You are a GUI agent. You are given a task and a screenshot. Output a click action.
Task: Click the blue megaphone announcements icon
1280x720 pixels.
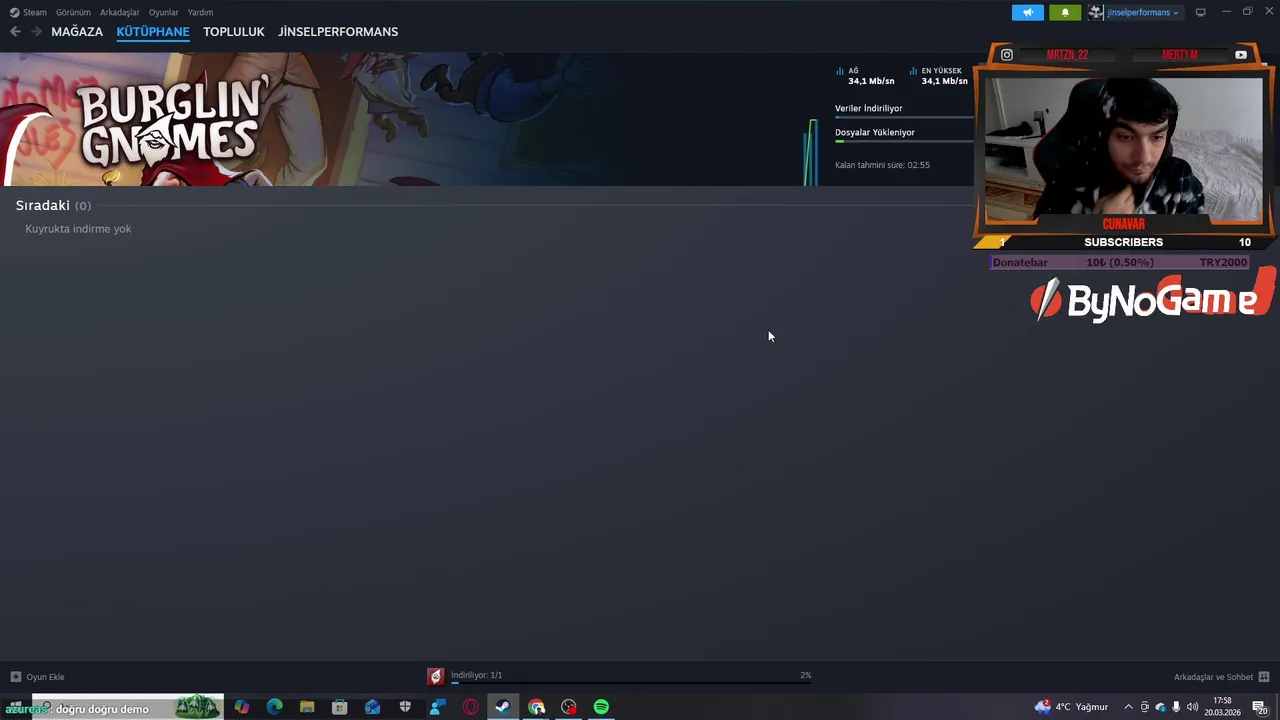point(1028,12)
